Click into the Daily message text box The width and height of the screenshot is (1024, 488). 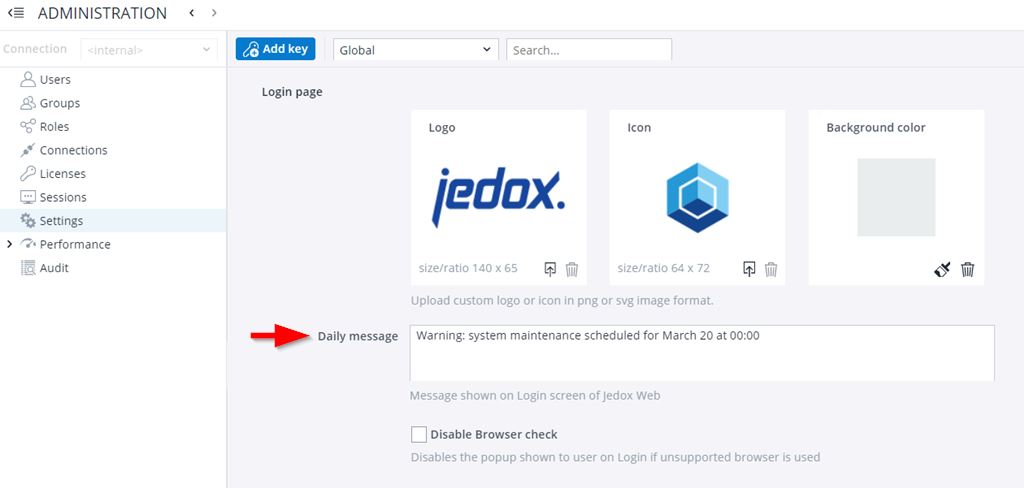click(702, 353)
